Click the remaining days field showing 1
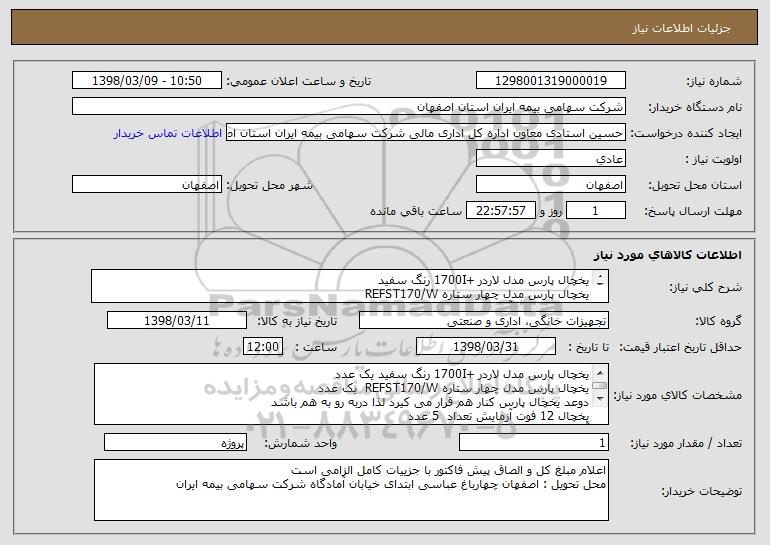The image size is (770, 545). 596,211
